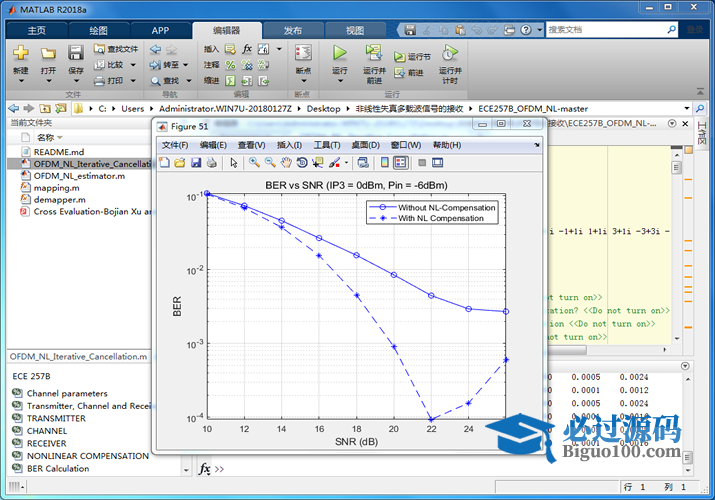Click the fx insert function icon
The height and width of the screenshot is (500, 715).
point(247,49)
